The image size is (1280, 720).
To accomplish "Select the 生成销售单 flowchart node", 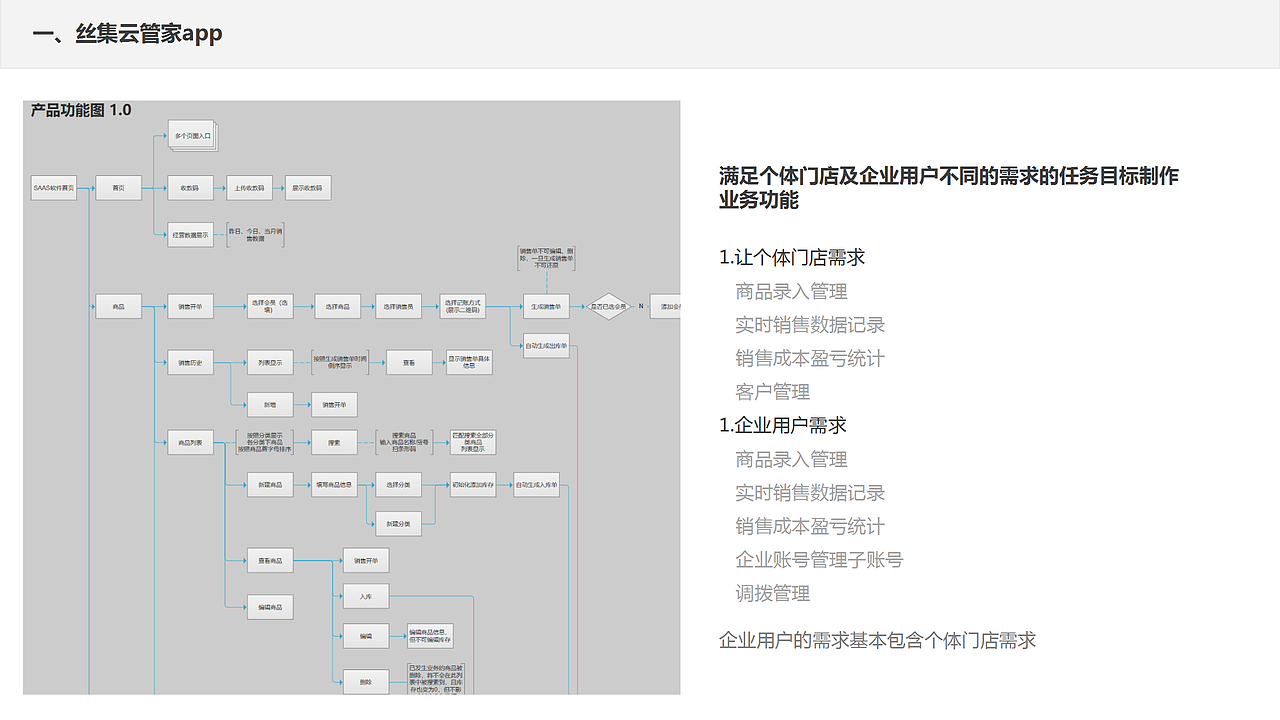I will [x=546, y=307].
